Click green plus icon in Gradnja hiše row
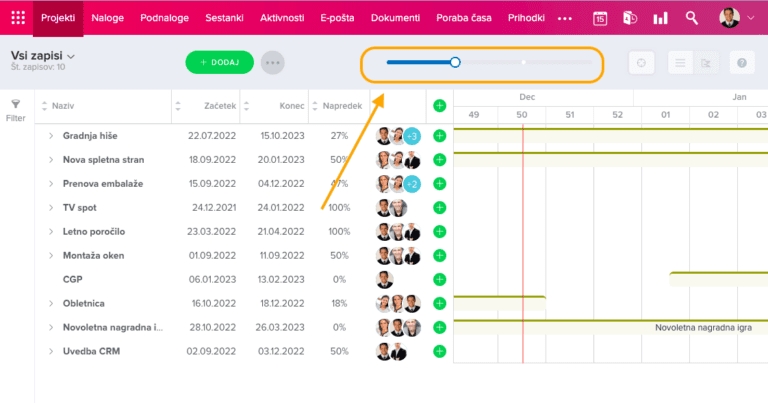Viewport: 768px width, 403px height. pyautogui.click(x=439, y=135)
